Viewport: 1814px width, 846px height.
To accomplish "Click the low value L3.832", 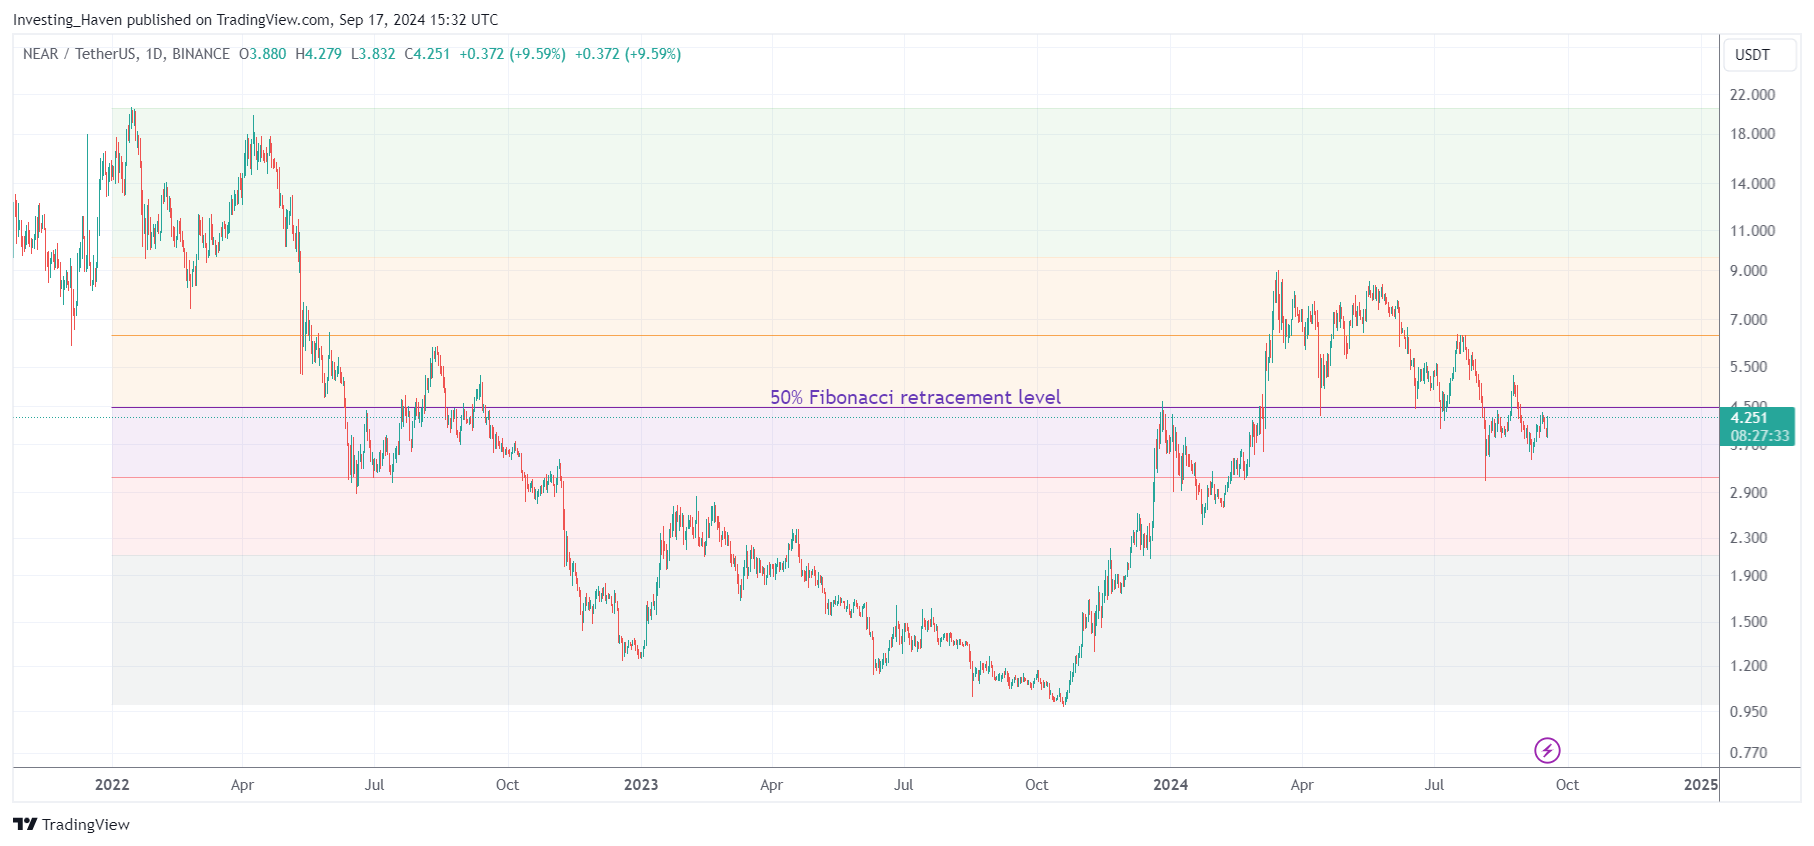I will tap(373, 54).
